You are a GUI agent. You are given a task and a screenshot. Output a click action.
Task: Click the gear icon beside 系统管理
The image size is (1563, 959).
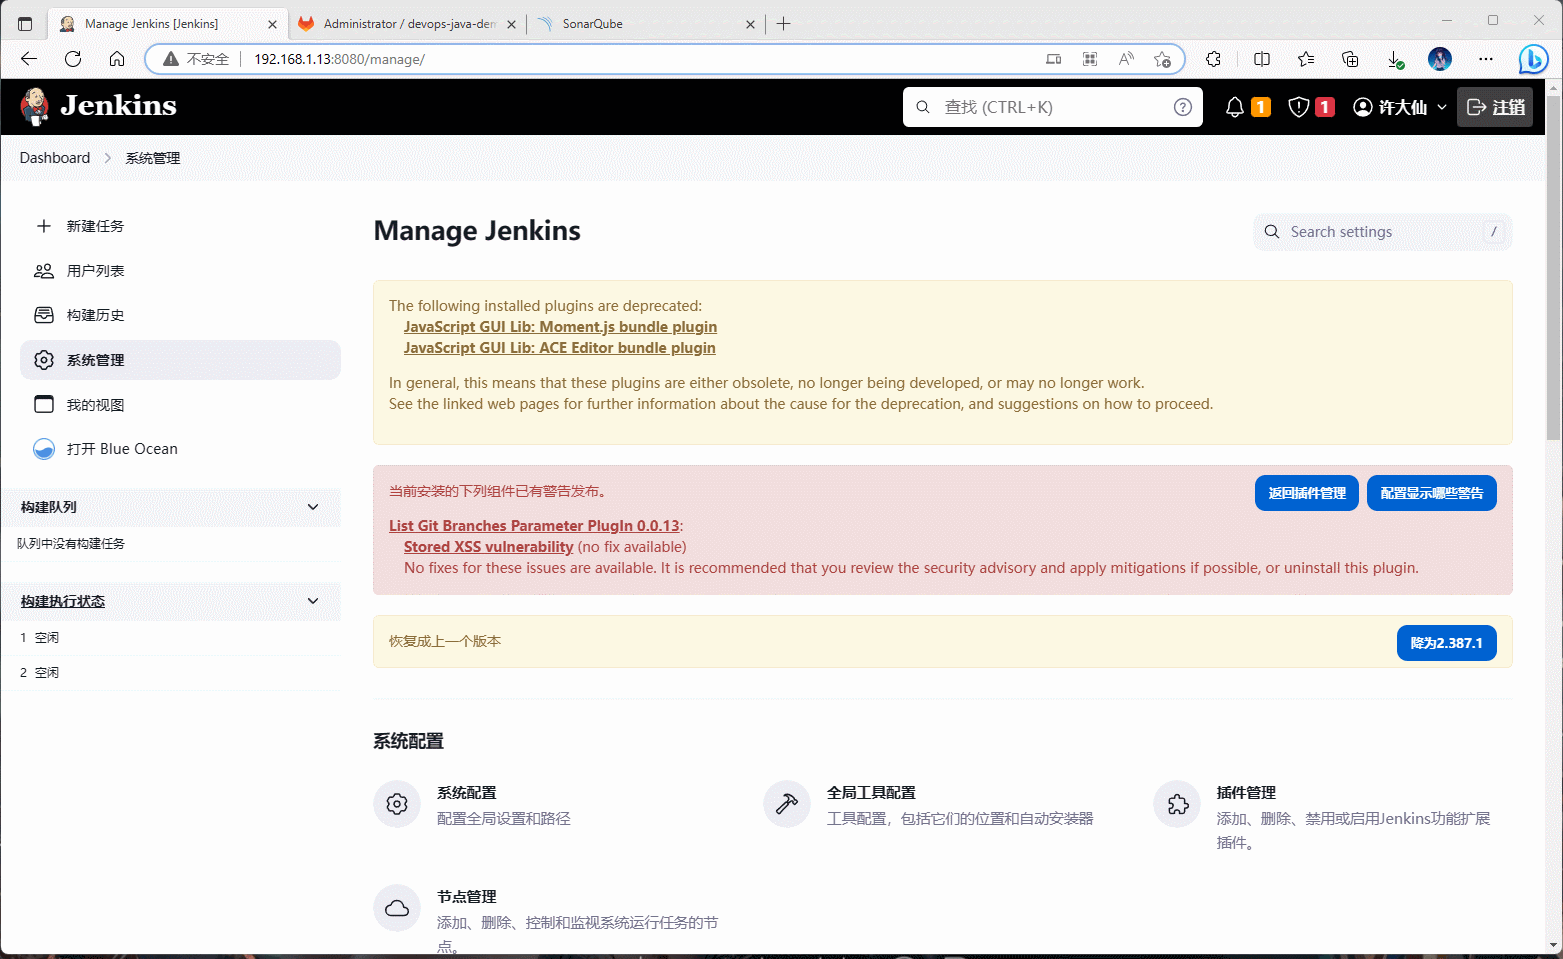pos(44,360)
